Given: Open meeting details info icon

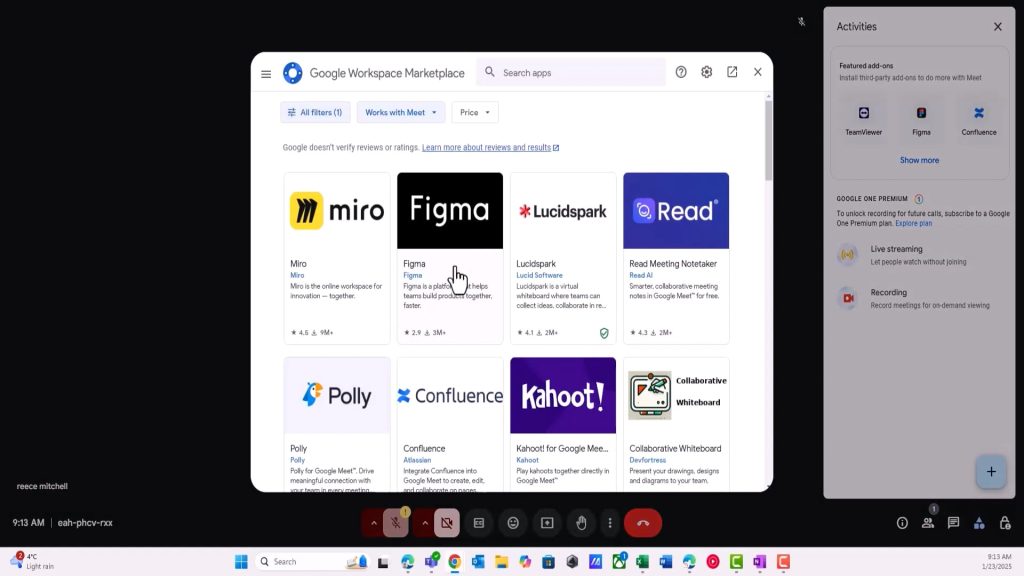Looking at the screenshot, I should pyautogui.click(x=902, y=523).
